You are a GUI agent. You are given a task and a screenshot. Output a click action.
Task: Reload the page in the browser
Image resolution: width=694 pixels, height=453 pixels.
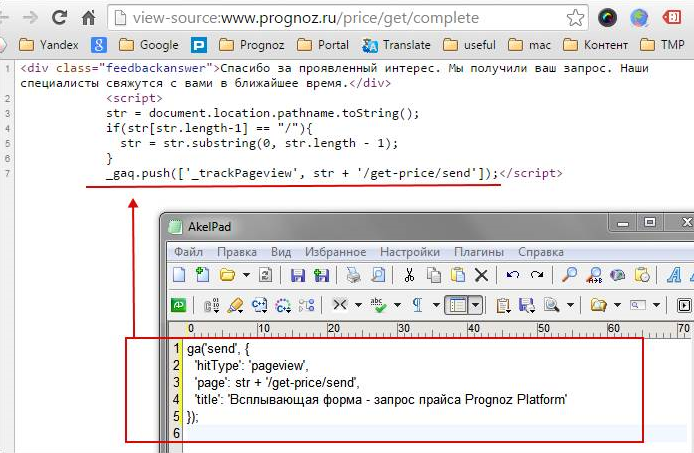point(60,17)
